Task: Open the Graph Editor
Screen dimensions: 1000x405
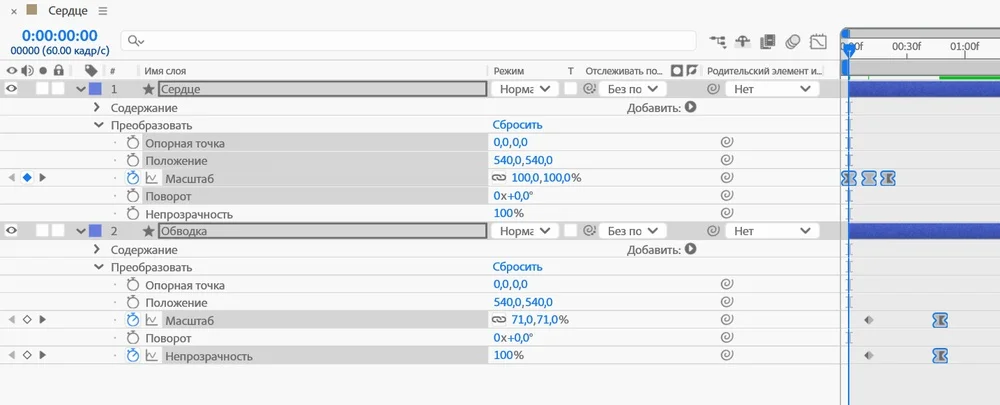Action: [x=819, y=42]
